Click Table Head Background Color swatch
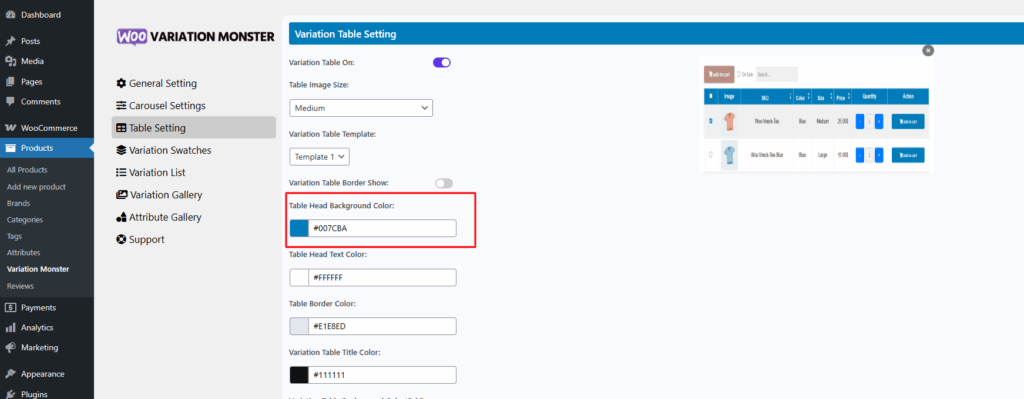The height and width of the screenshot is (399, 1024). point(299,228)
